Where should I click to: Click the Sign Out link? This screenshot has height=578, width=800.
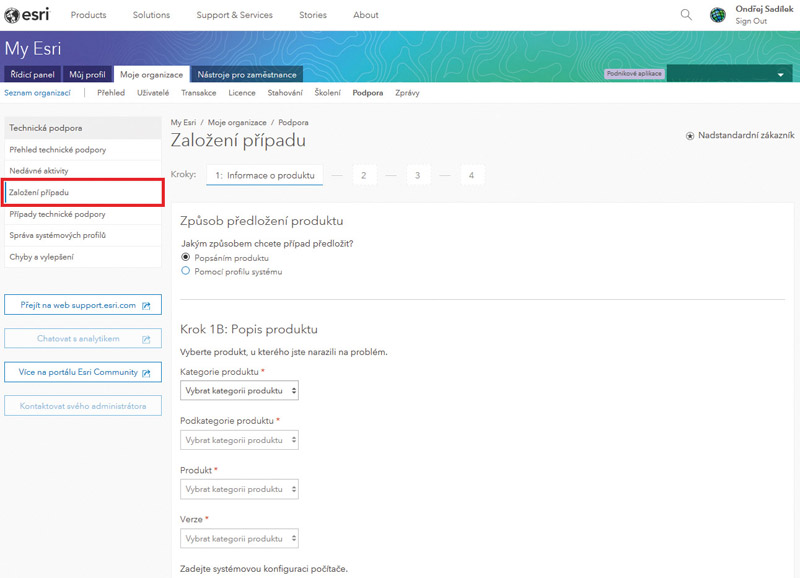751,21
